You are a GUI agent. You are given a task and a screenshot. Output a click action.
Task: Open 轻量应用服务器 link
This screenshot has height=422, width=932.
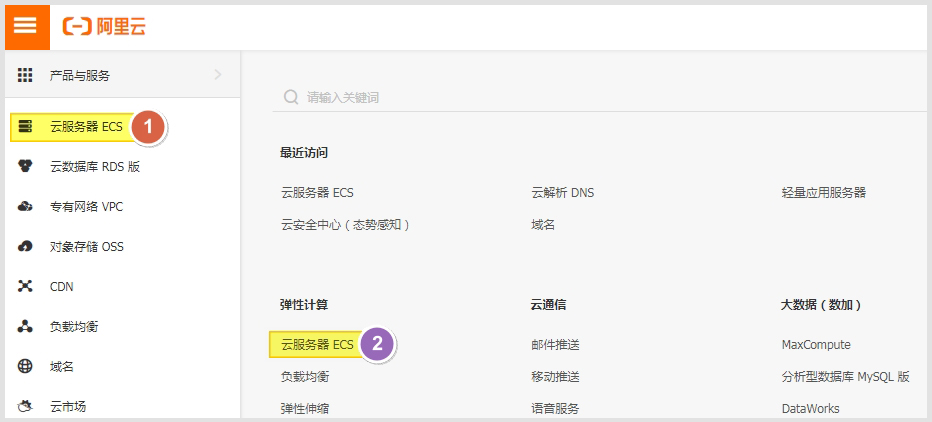pyautogui.click(x=823, y=193)
